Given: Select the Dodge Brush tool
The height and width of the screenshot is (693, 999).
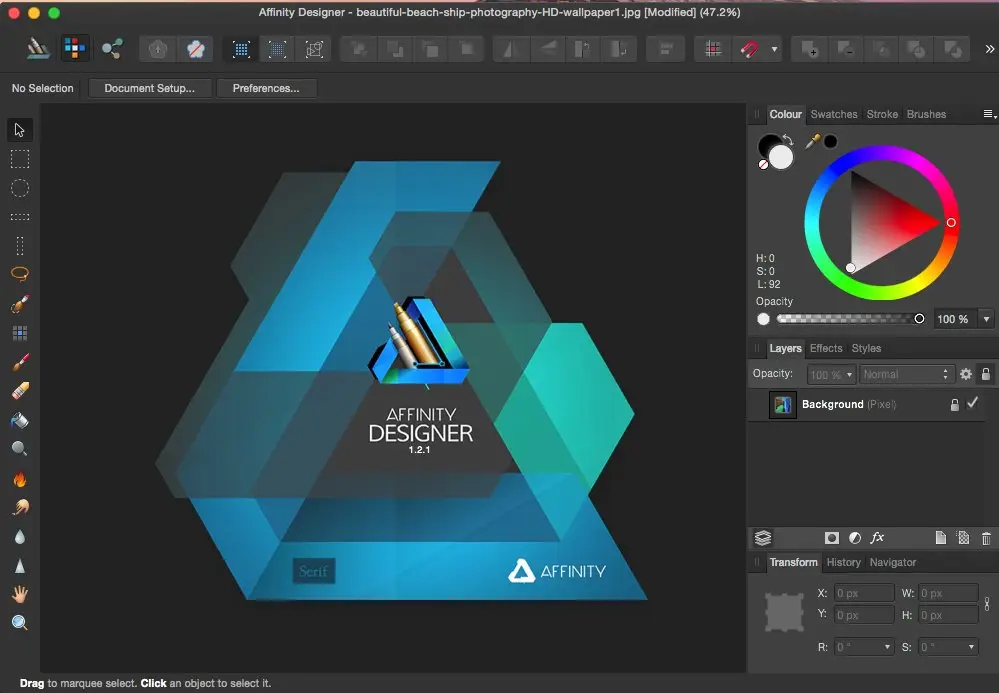Looking at the screenshot, I should click(x=20, y=448).
